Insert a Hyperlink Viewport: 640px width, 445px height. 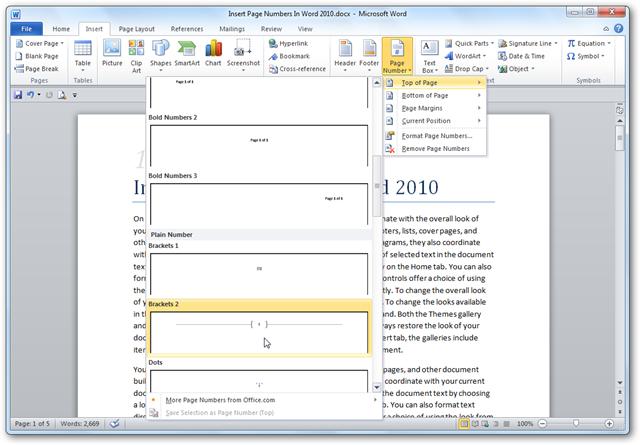[x=289, y=43]
